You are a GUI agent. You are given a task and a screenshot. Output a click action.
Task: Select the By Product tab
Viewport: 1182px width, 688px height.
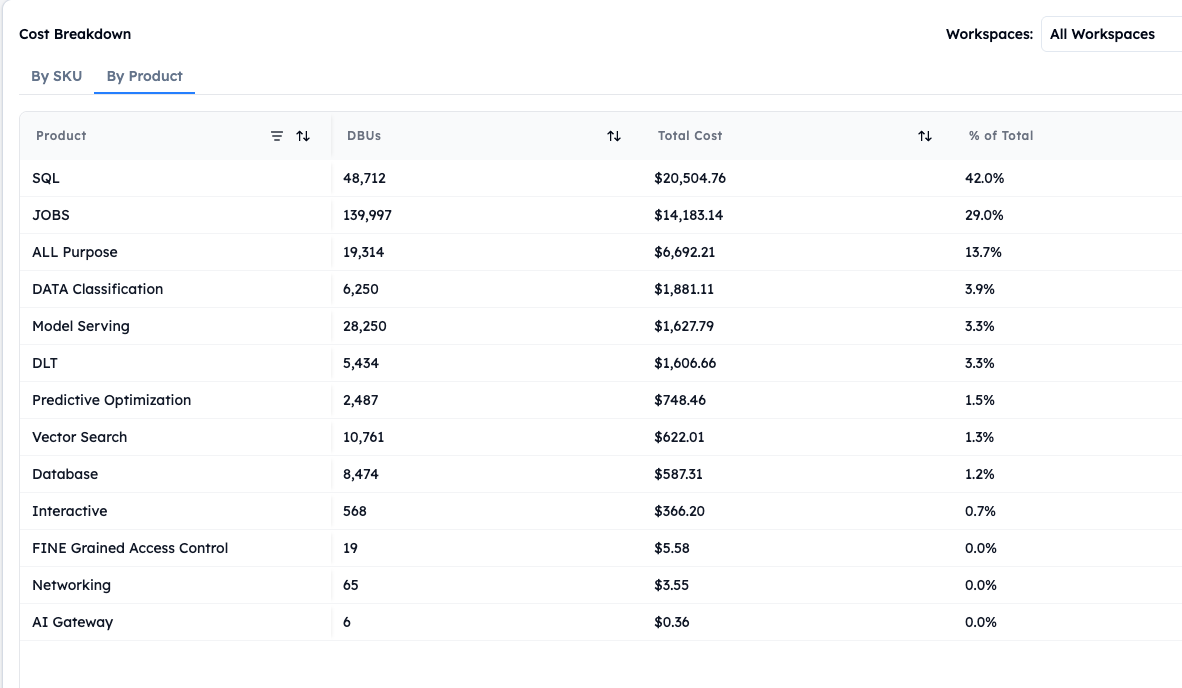(x=145, y=76)
